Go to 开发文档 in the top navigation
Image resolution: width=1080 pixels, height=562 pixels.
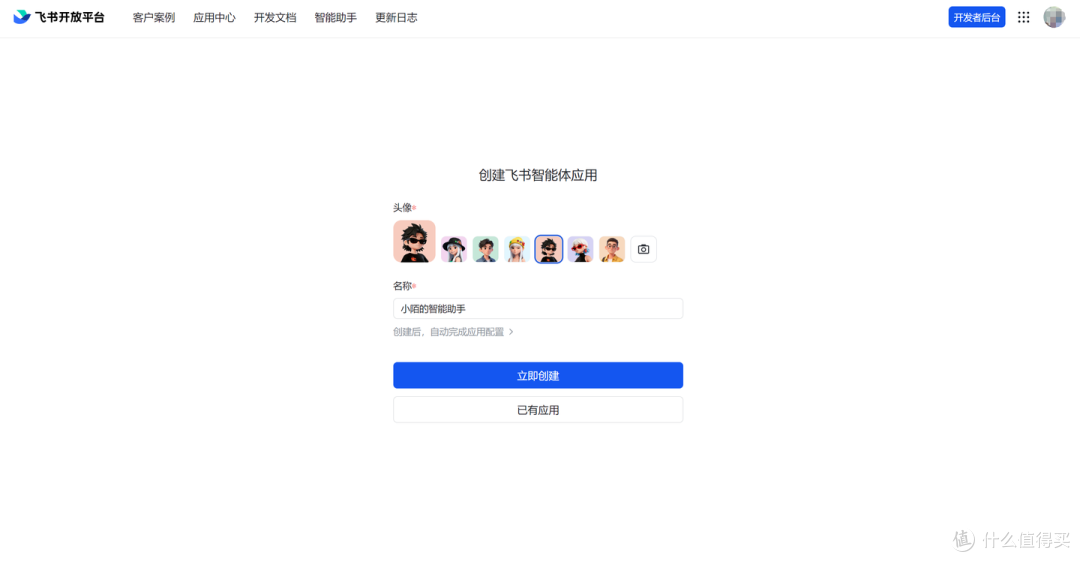point(275,18)
